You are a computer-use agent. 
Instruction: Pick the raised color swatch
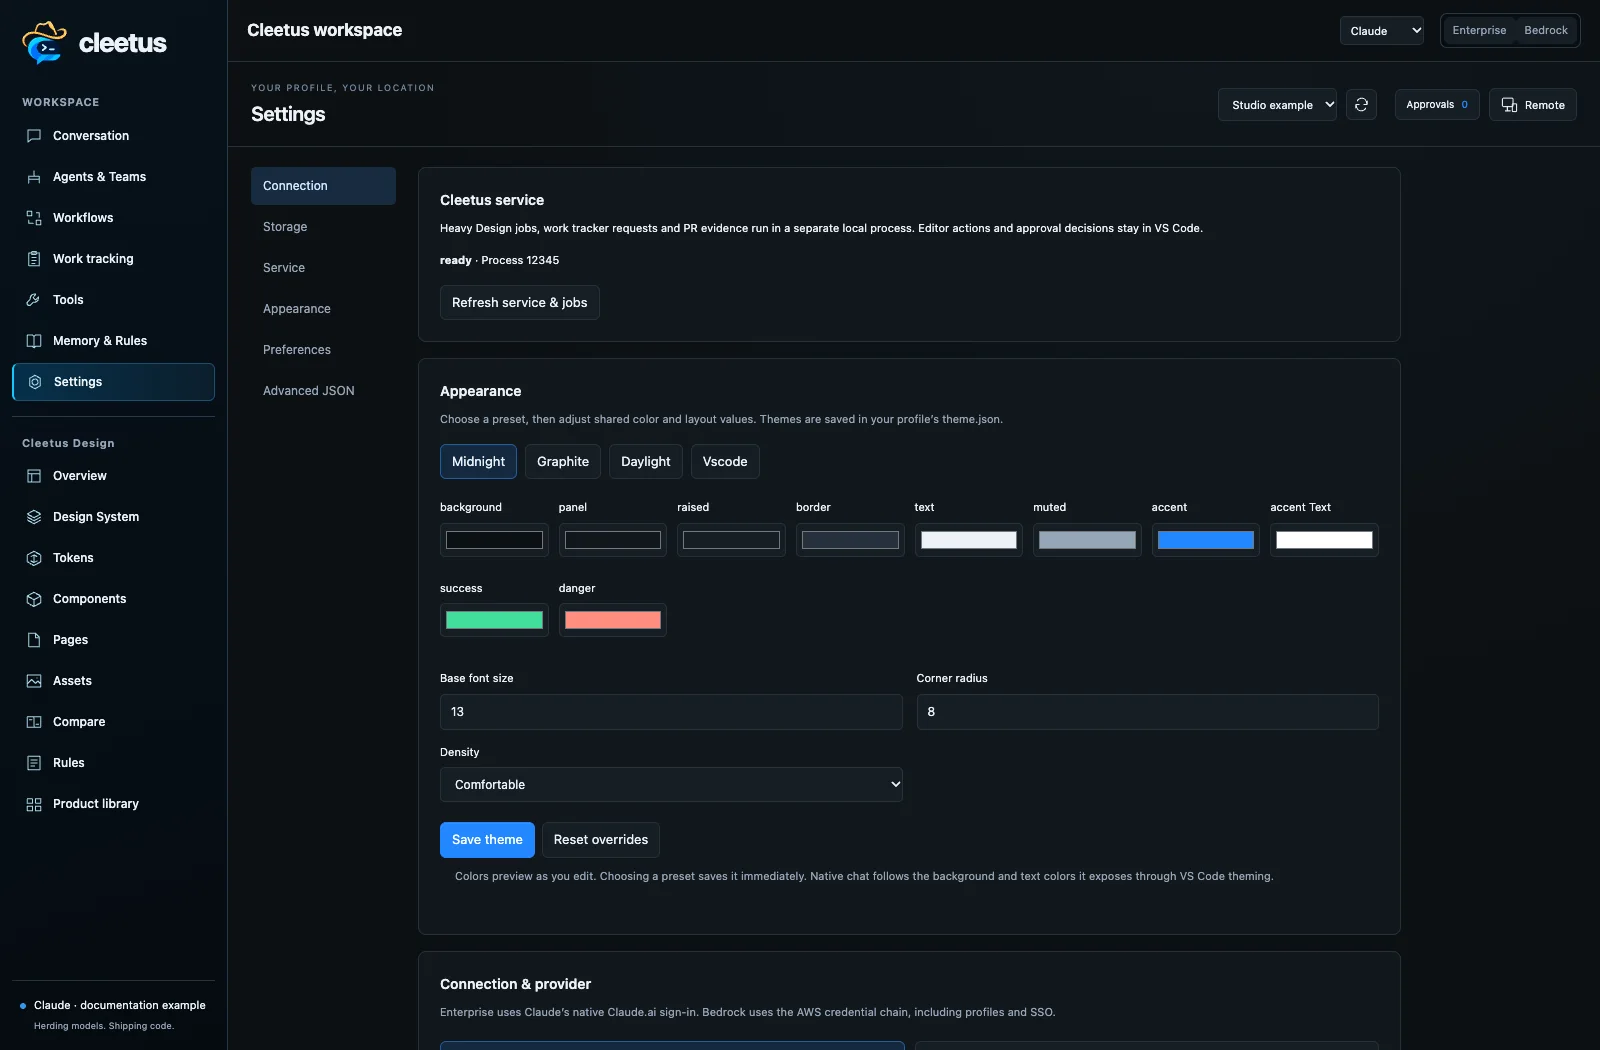[731, 540]
